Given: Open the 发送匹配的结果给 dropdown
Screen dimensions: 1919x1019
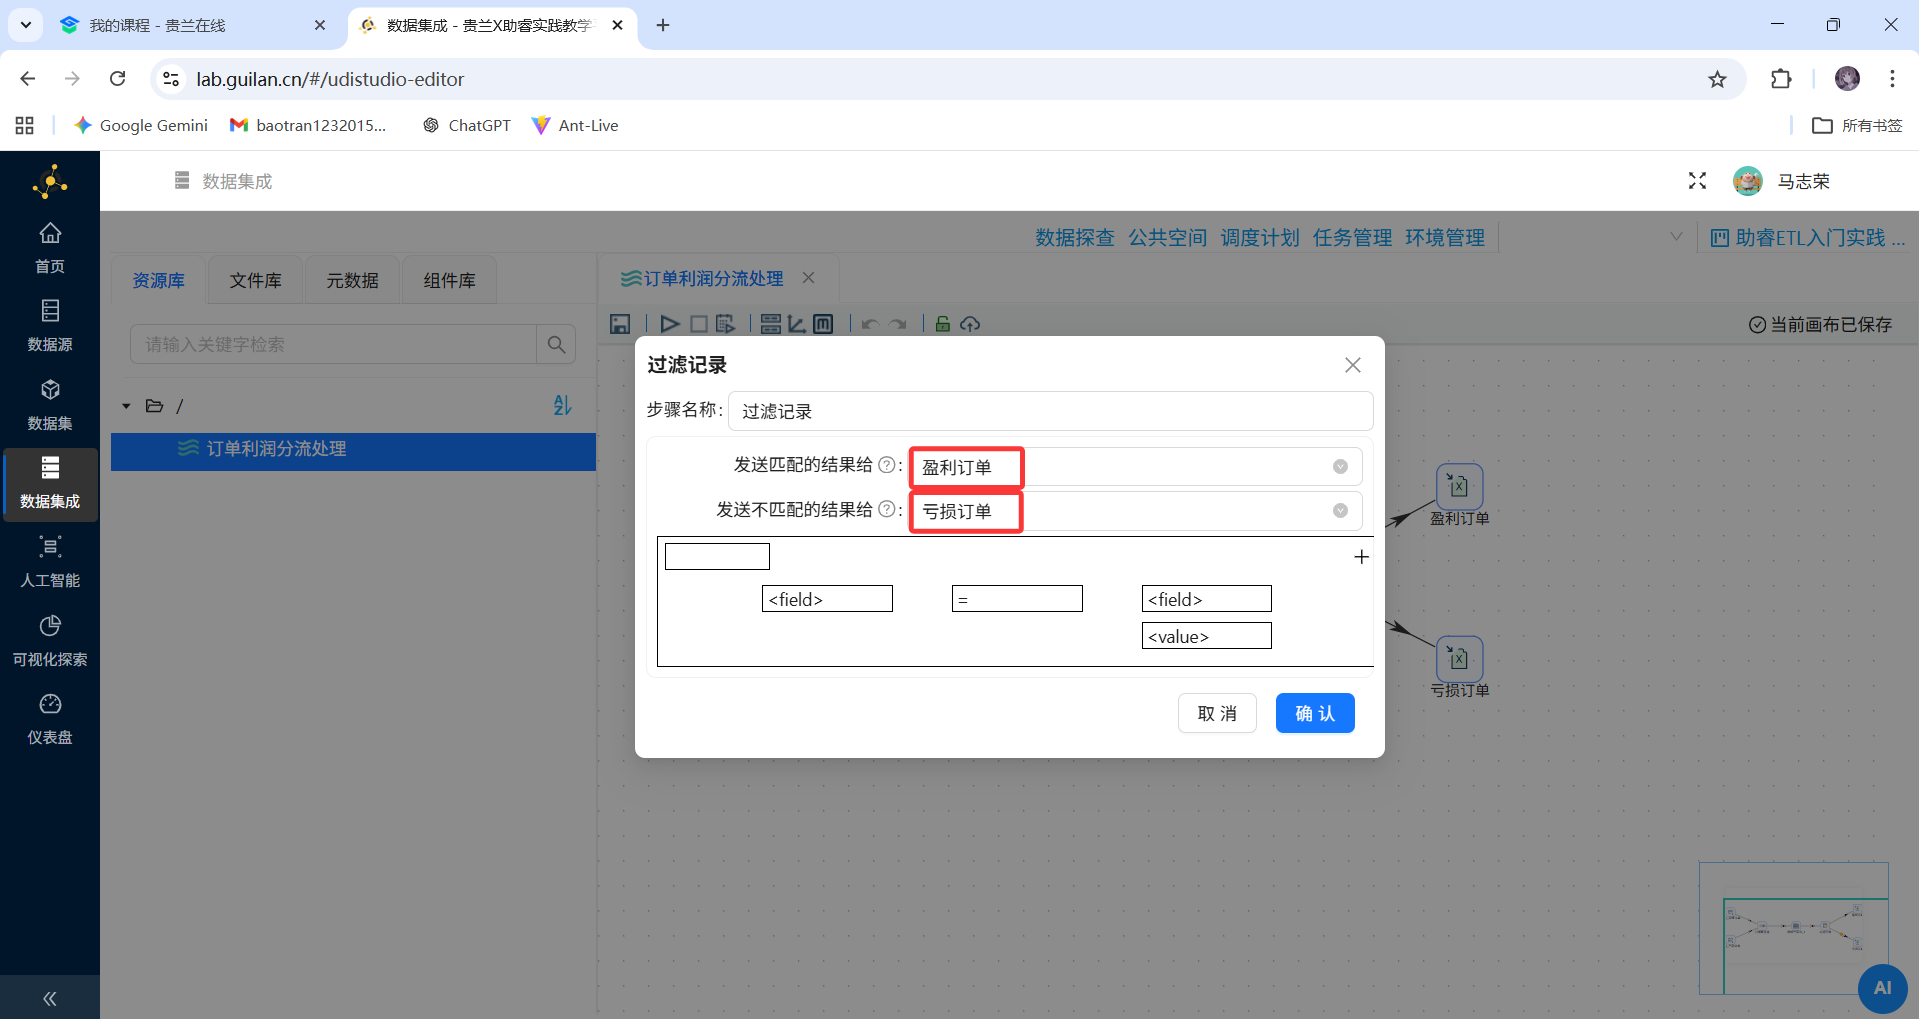Looking at the screenshot, I should pyautogui.click(x=1135, y=467).
